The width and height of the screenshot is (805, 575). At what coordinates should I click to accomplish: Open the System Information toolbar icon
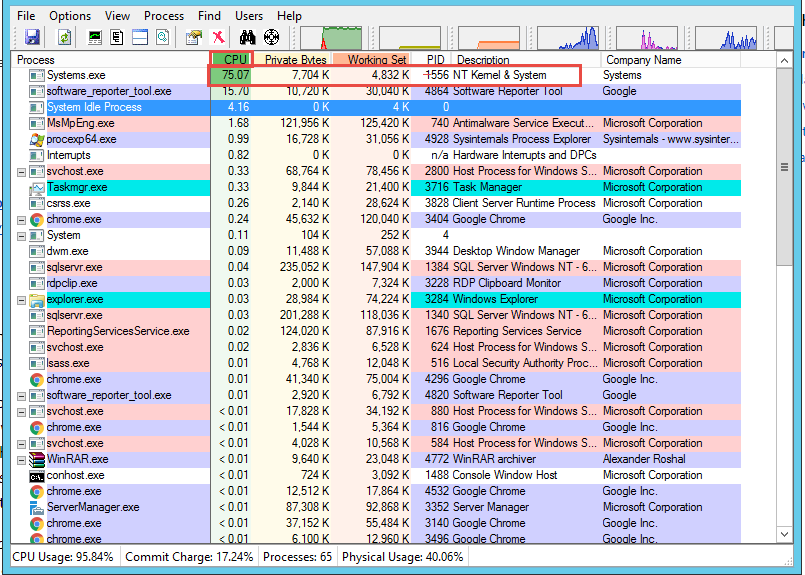coord(95,37)
